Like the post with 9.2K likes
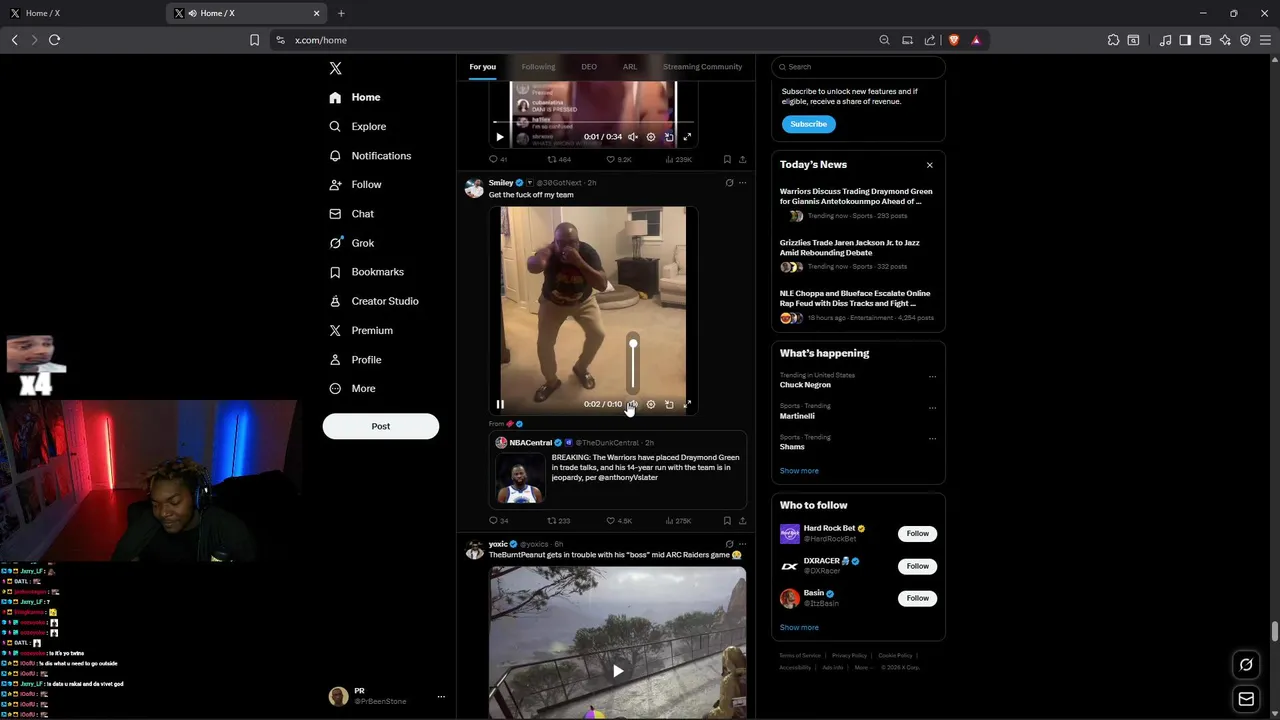Screen dimensions: 1280x720 click(x=619, y=160)
